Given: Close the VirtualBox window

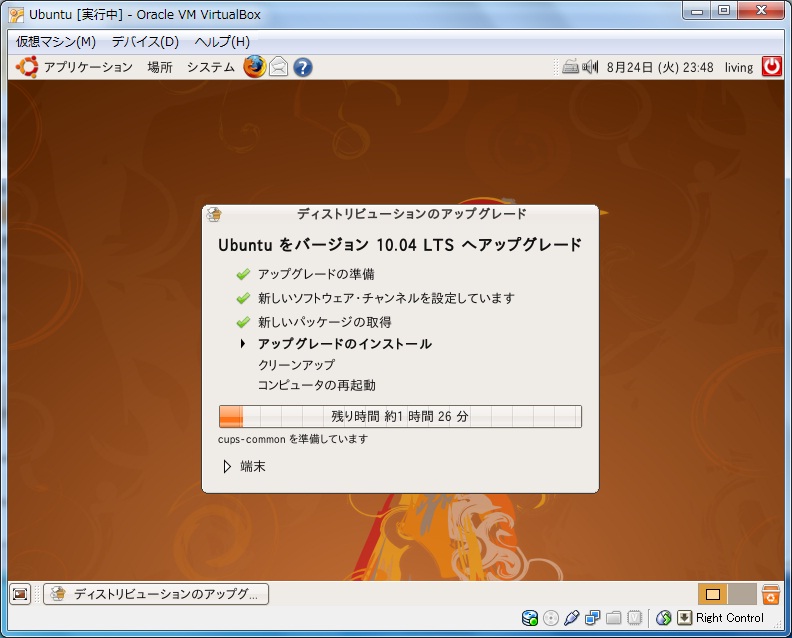Looking at the screenshot, I should [x=762, y=11].
